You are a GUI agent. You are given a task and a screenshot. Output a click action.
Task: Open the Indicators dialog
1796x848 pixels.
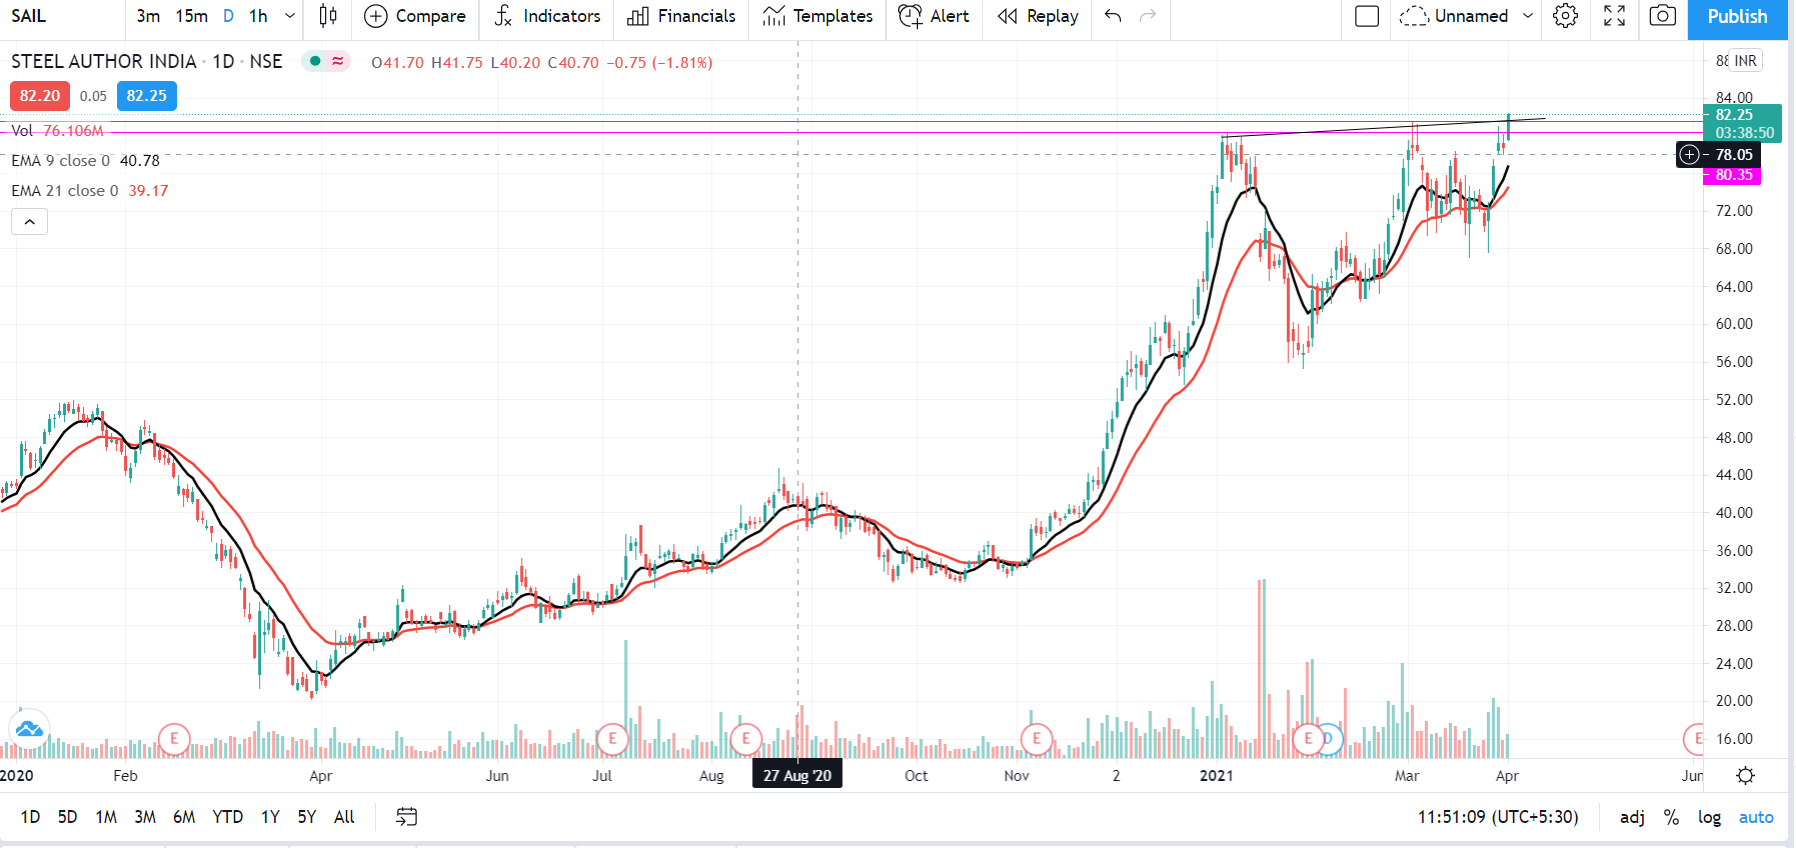click(x=547, y=16)
